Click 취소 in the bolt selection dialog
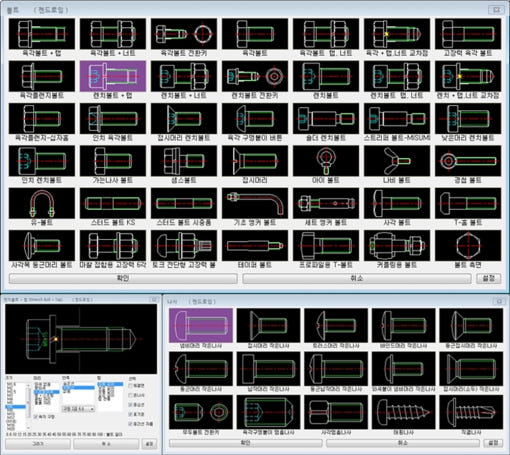 click(x=357, y=278)
